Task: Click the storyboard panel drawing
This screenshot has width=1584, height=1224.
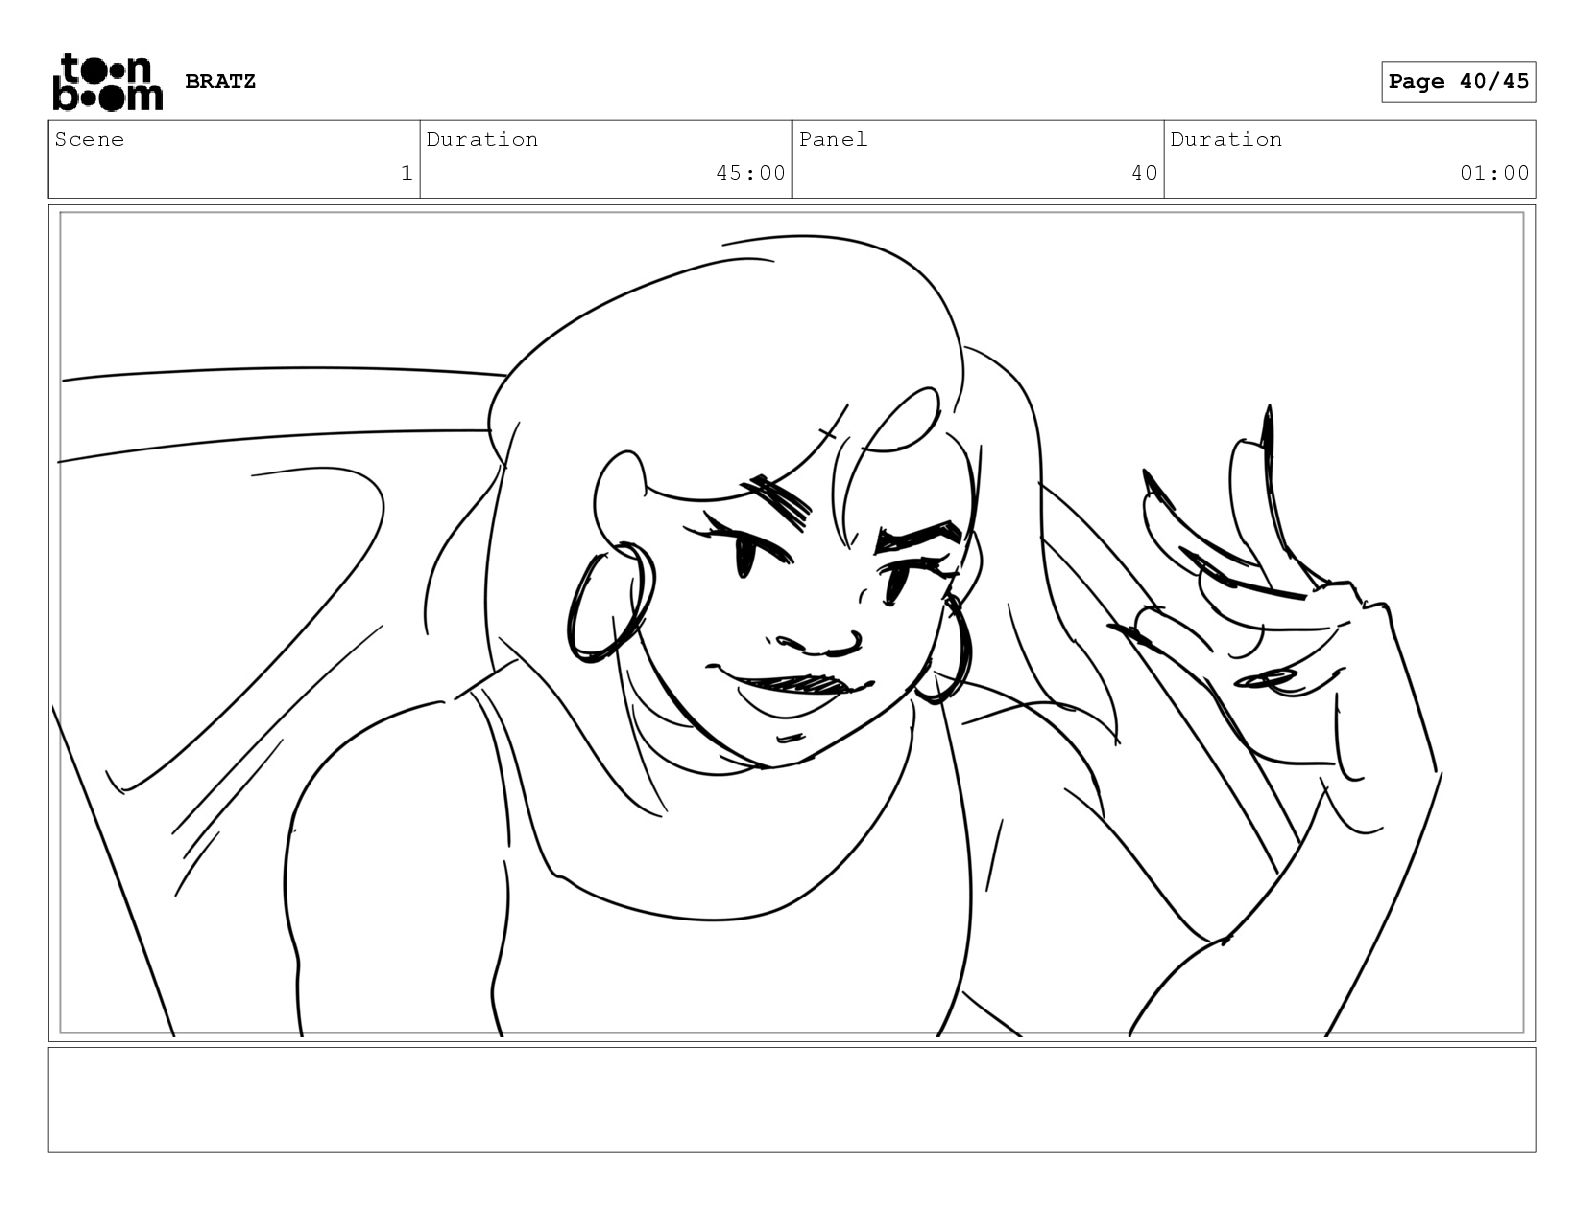Action: (792, 623)
